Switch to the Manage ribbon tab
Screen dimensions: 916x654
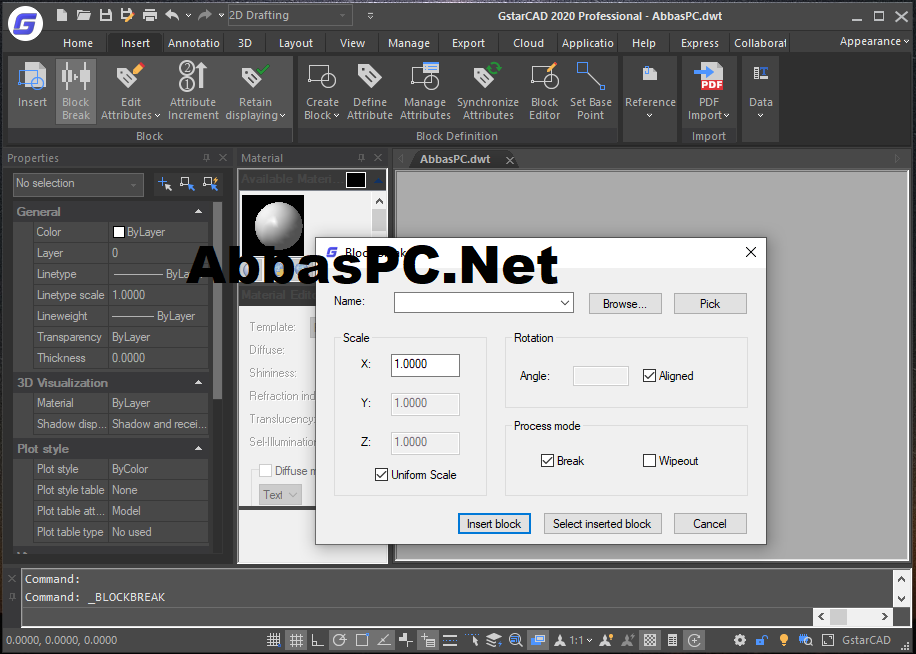pyautogui.click(x=409, y=43)
